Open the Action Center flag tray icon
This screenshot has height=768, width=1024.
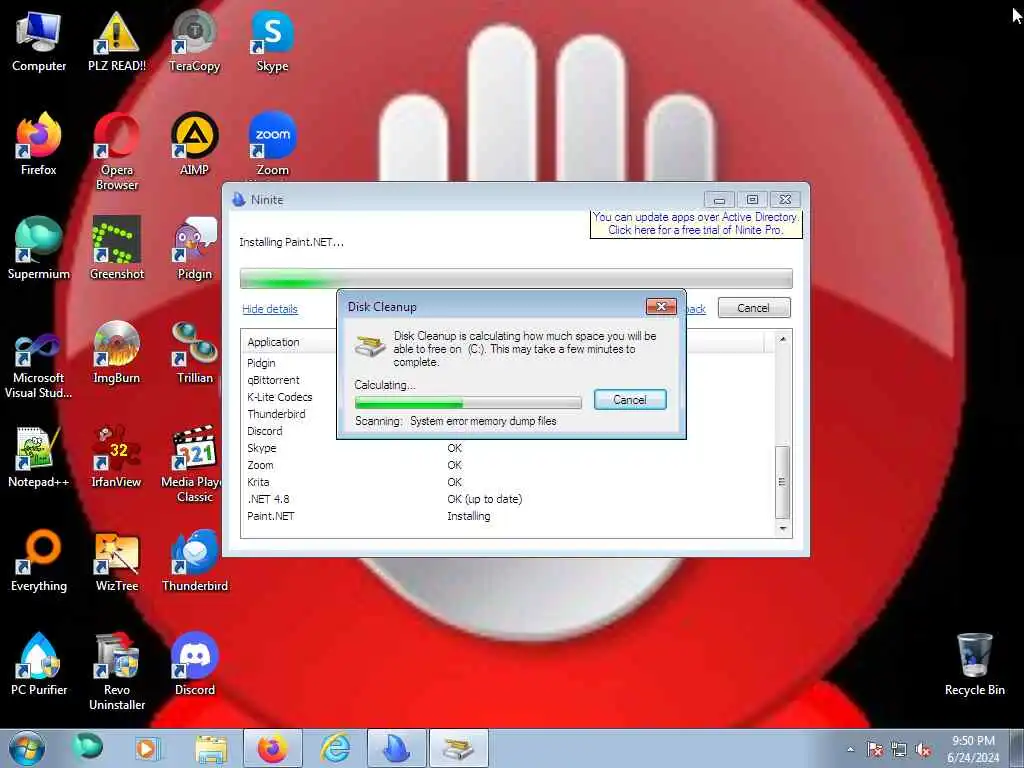[874, 749]
